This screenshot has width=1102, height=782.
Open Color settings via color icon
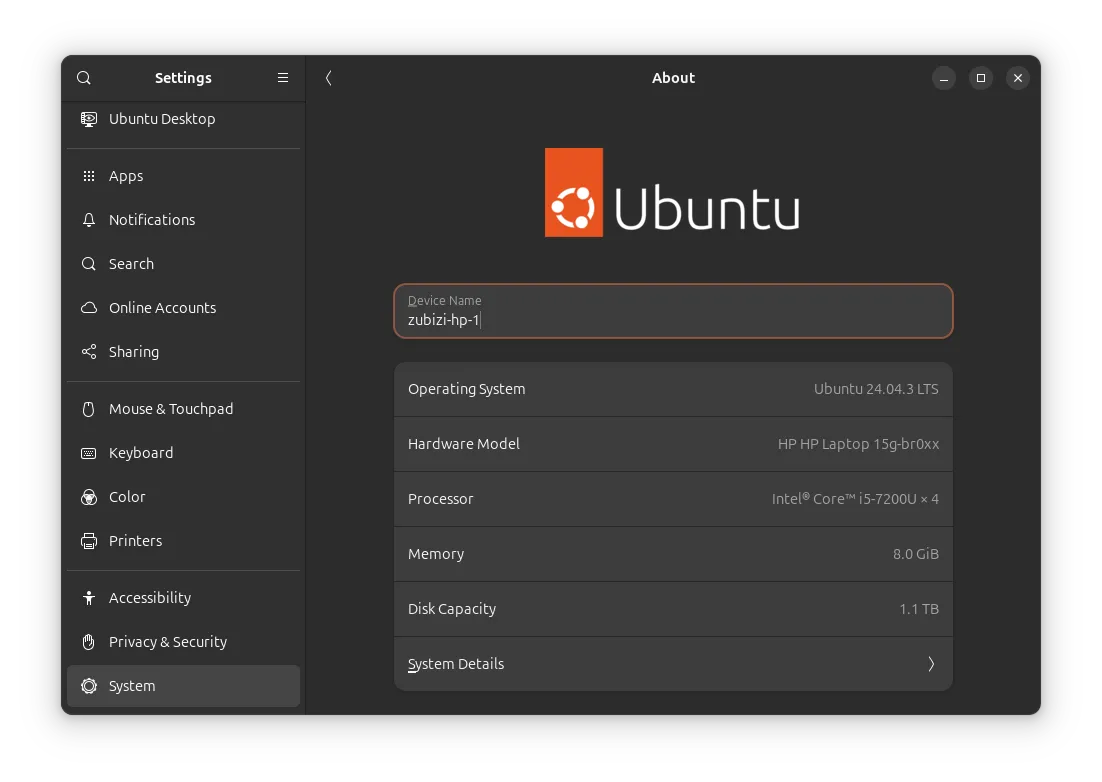point(89,496)
